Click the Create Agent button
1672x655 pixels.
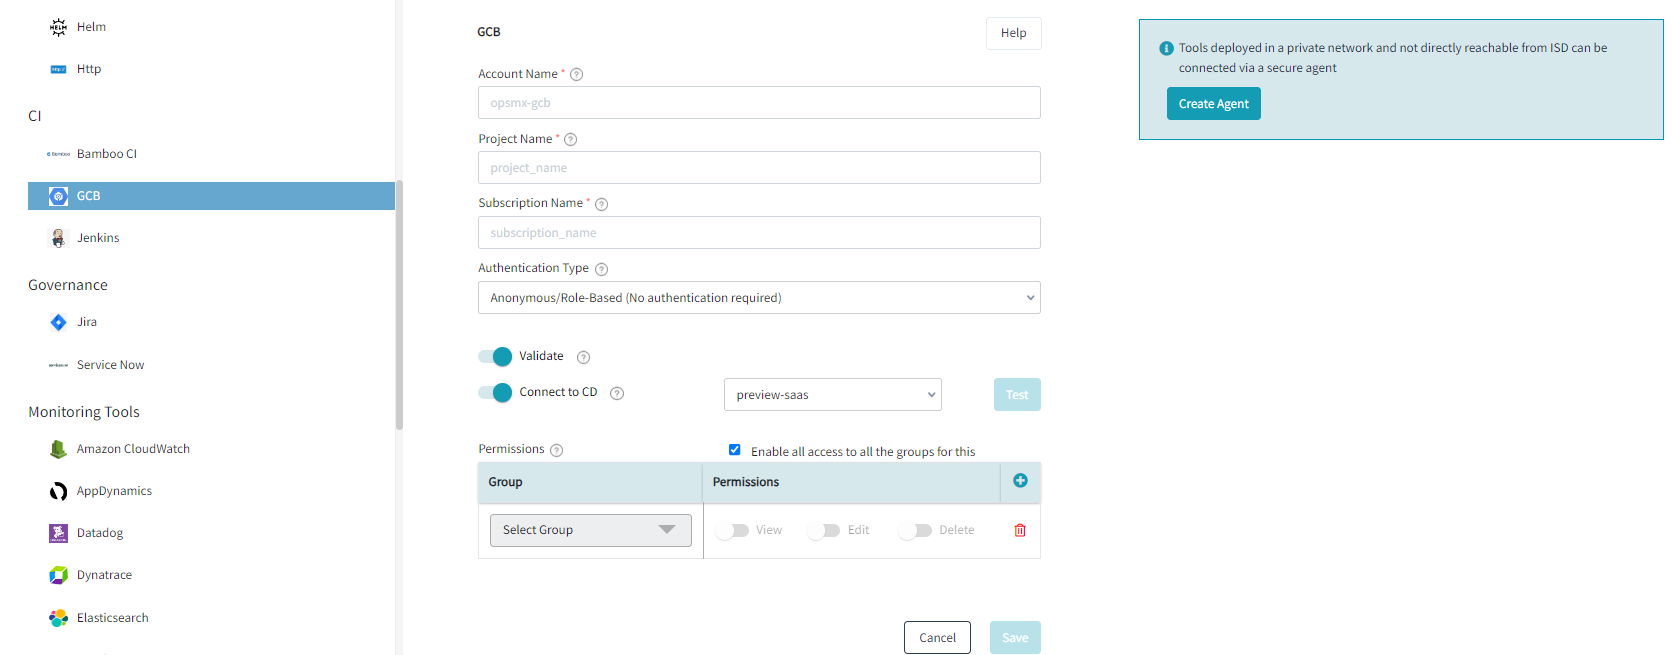click(1213, 104)
